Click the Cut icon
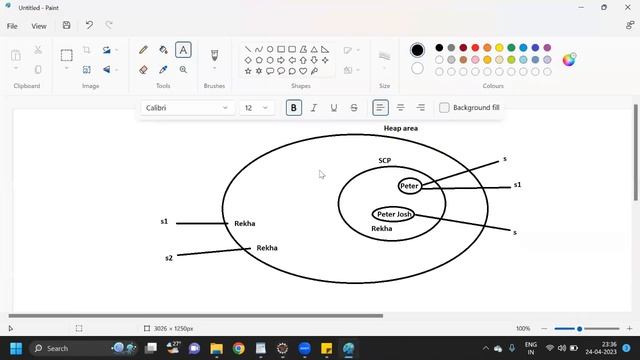640x360 pixels. coord(38,50)
